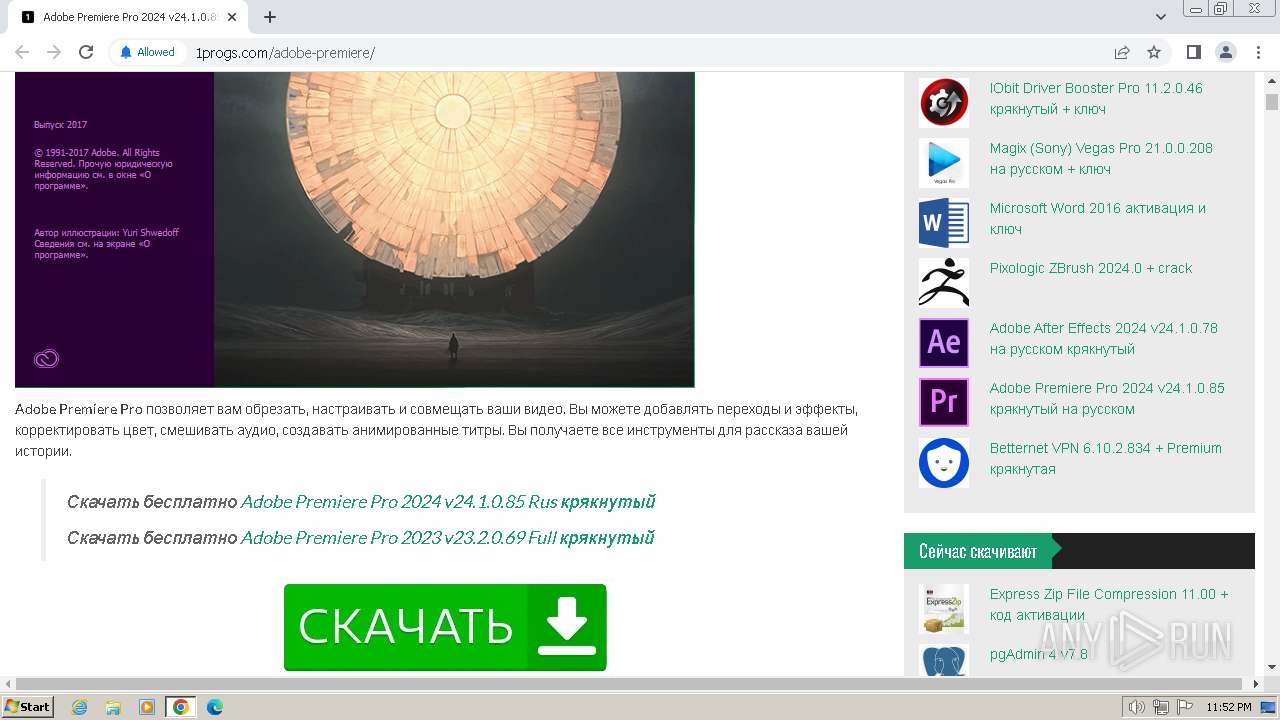The image size is (1280, 720).
Task: Open the notifications Allowed bell indicator
Action: (148, 52)
